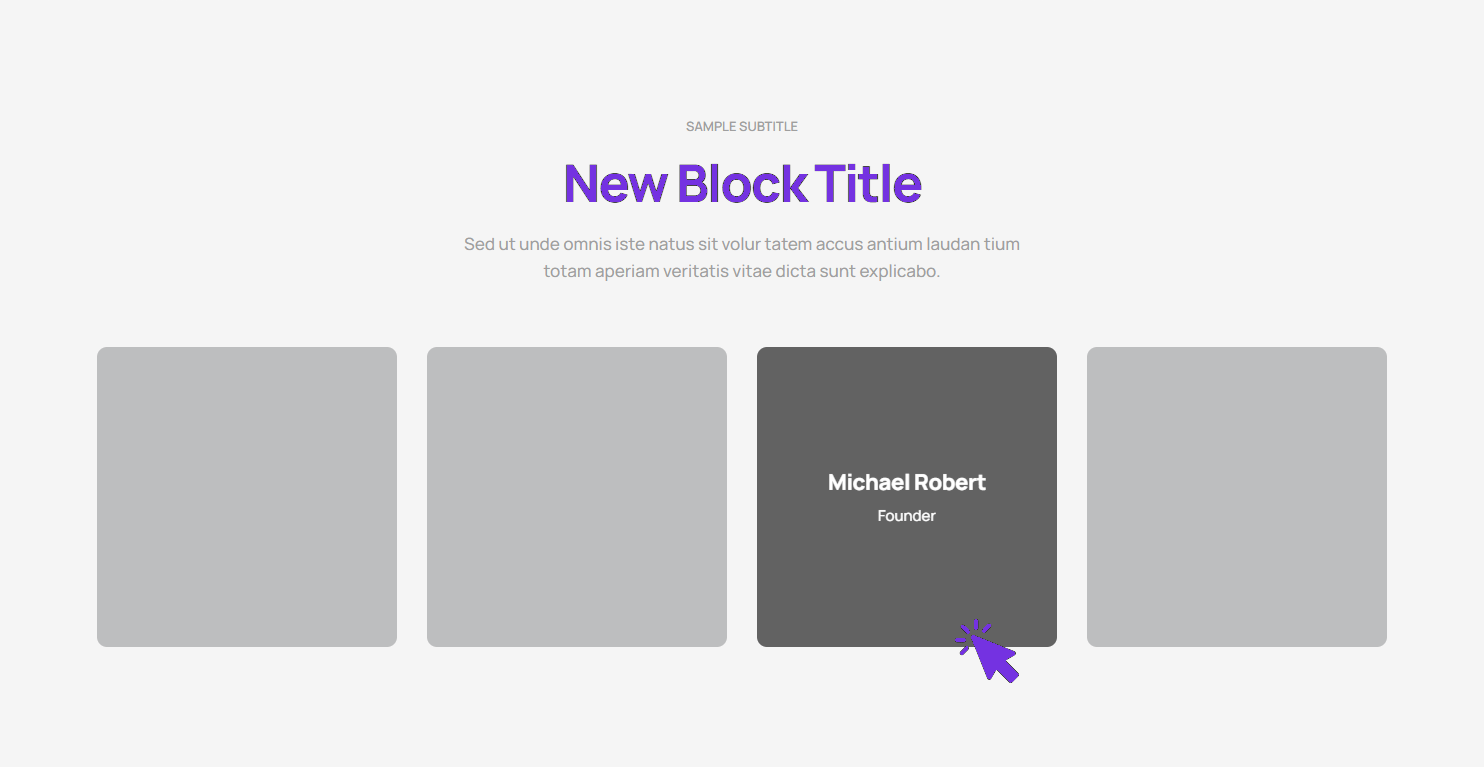Viewport: 1484px width, 767px height.
Task: Select the fourth gray card on the right
Action: click(x=1237, y=497)
